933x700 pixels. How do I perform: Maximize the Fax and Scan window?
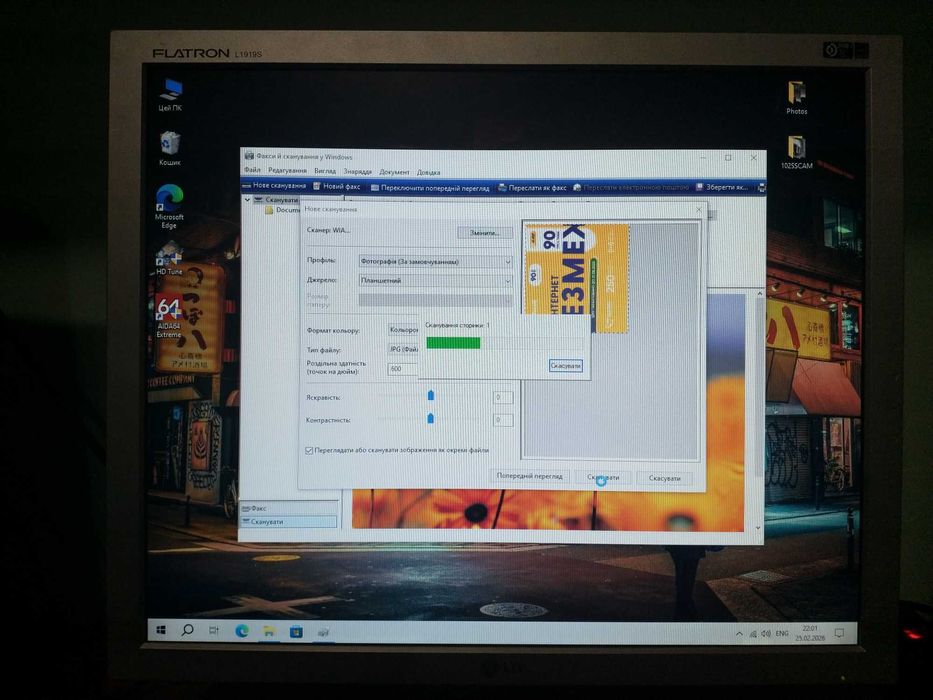click(x=728, y=158)
